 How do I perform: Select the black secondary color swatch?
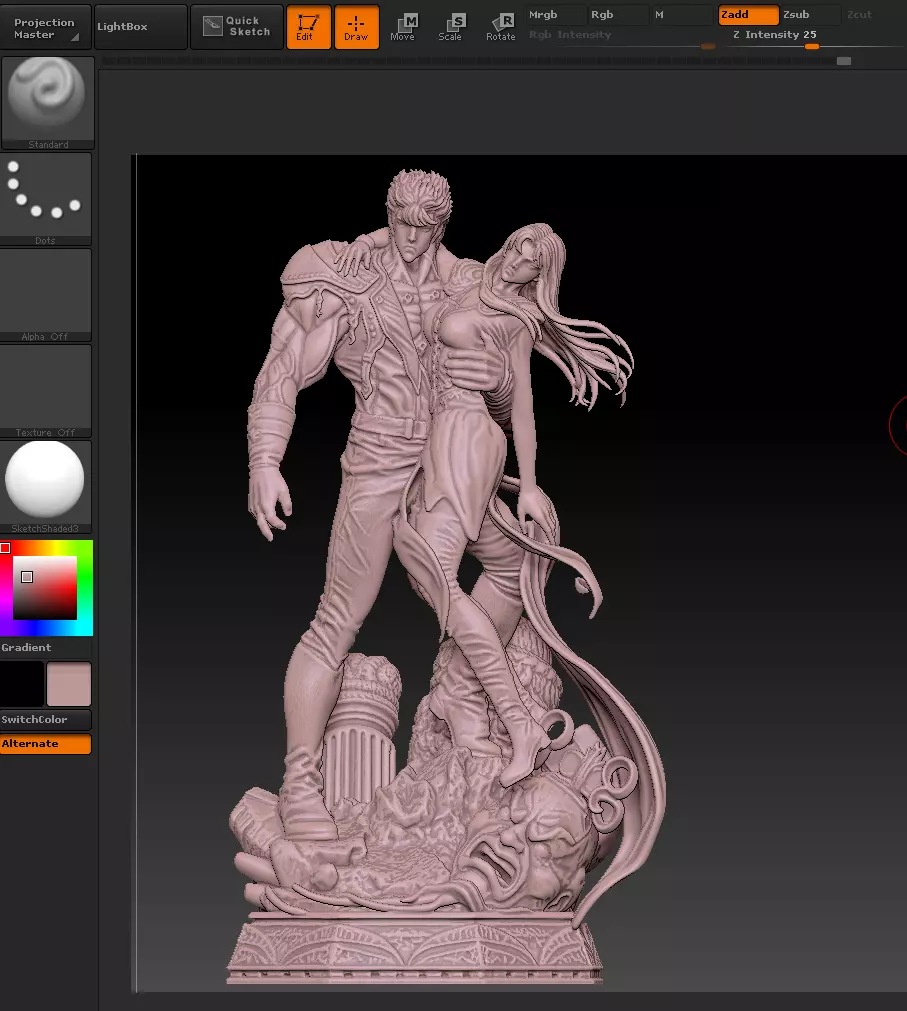click(x=22, y=684)
